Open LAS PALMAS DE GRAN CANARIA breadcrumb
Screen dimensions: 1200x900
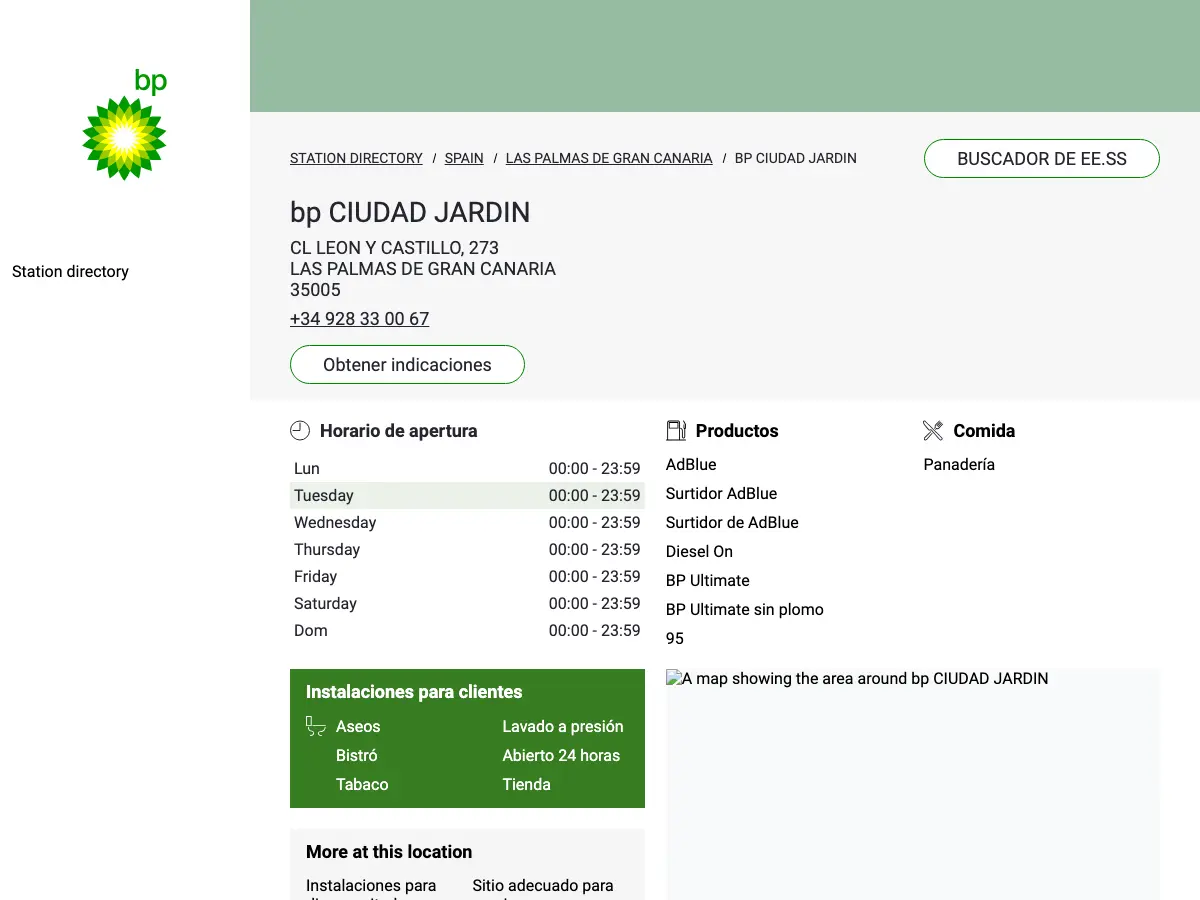[609, 158]
